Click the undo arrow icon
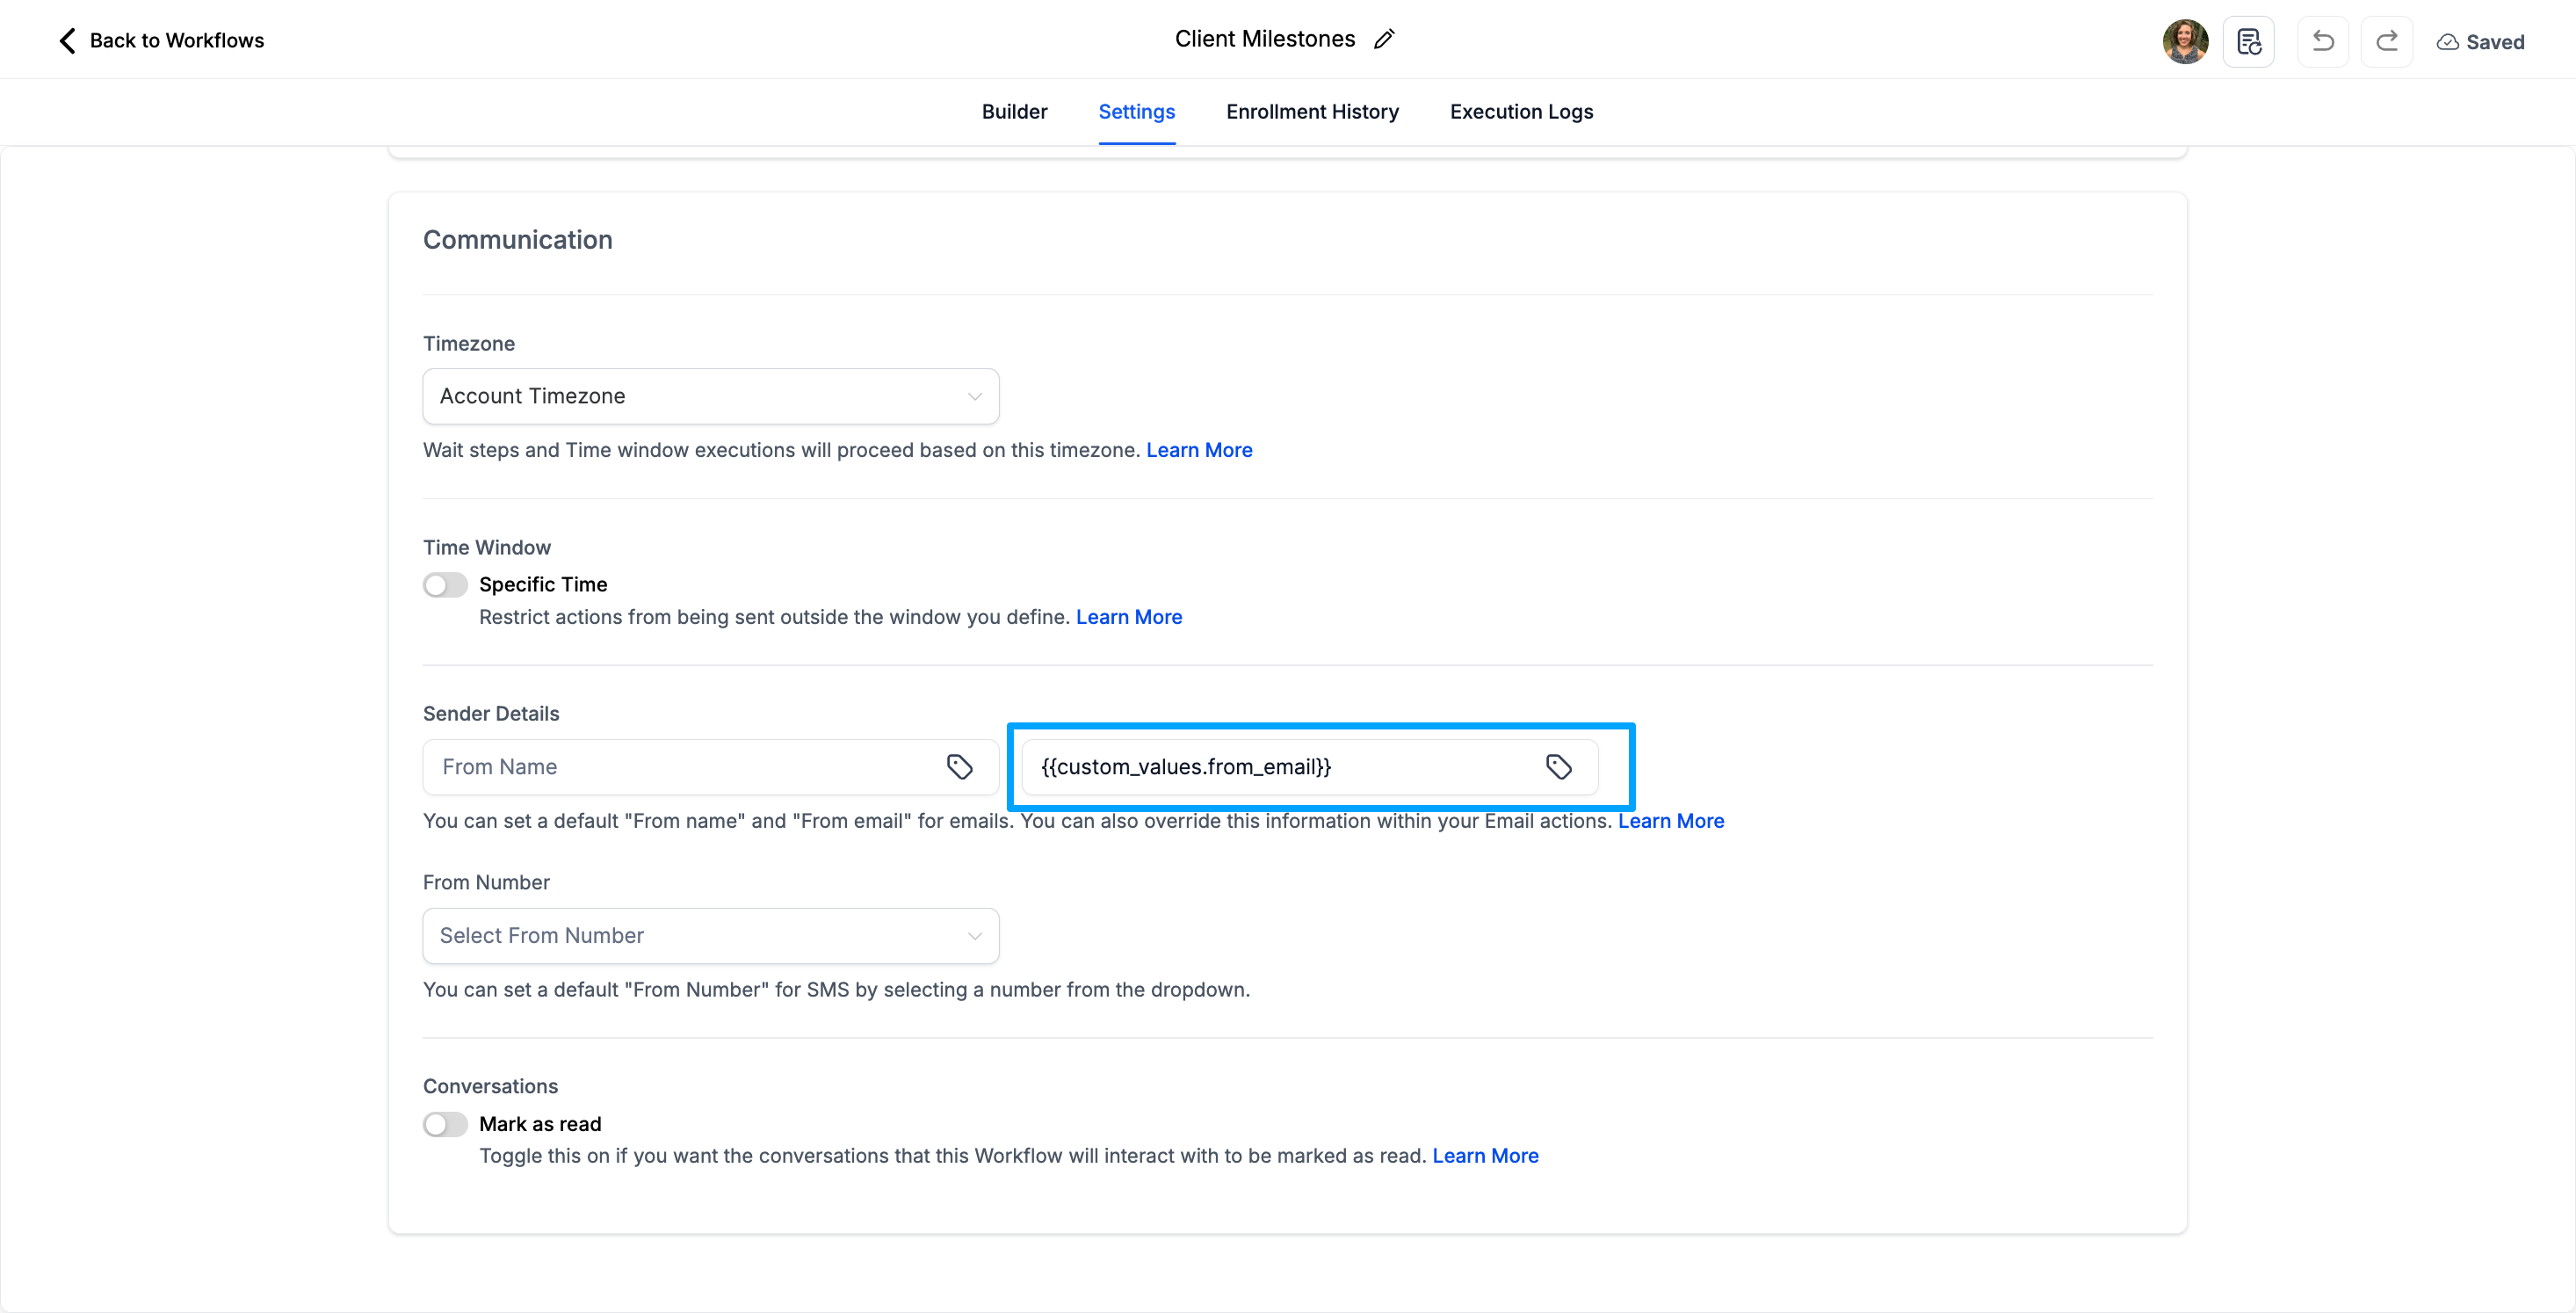The width and height of the screenshot is (2576, 1313). coord(2322,41)
